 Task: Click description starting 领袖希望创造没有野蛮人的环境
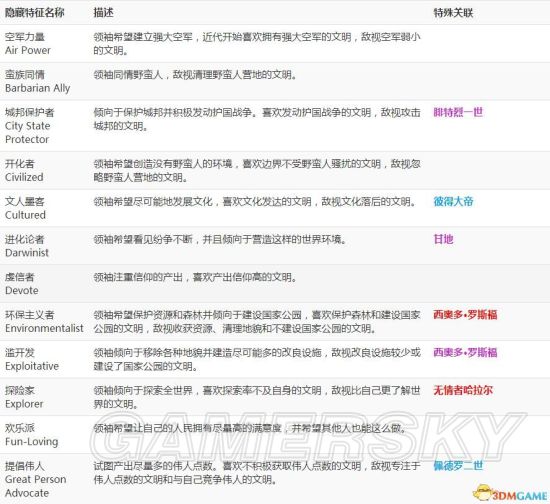point(257,170)
